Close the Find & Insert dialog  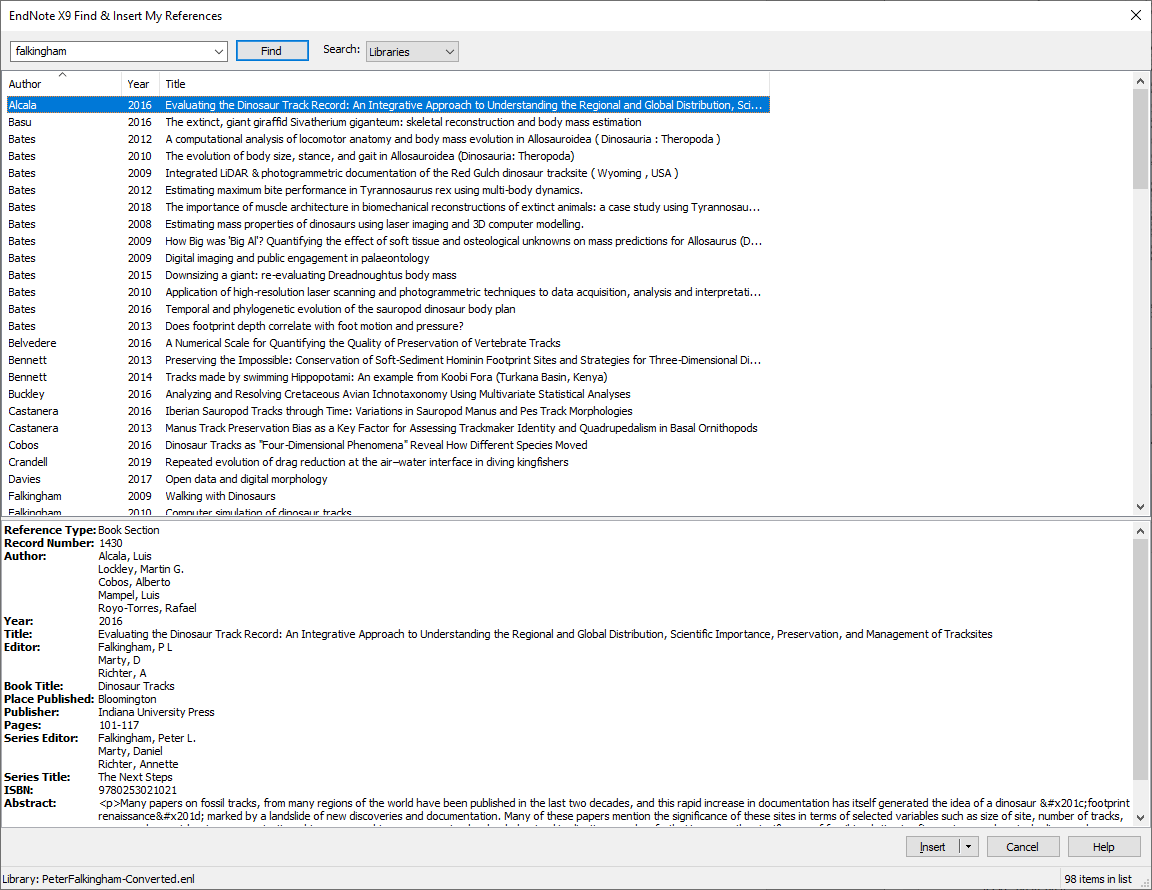[1135, 15]
